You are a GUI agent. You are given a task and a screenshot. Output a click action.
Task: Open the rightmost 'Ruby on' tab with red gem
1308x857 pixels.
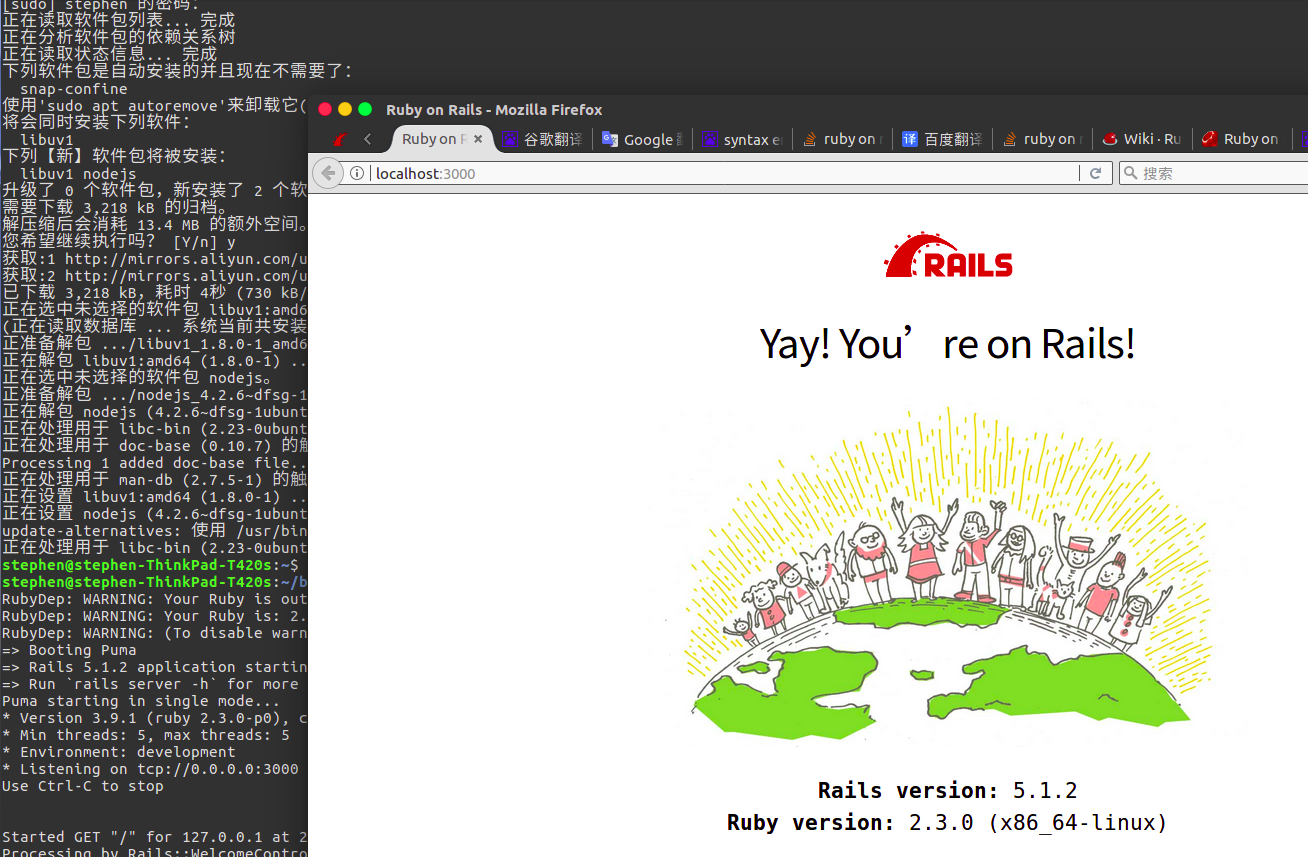tap(1242, 139)
